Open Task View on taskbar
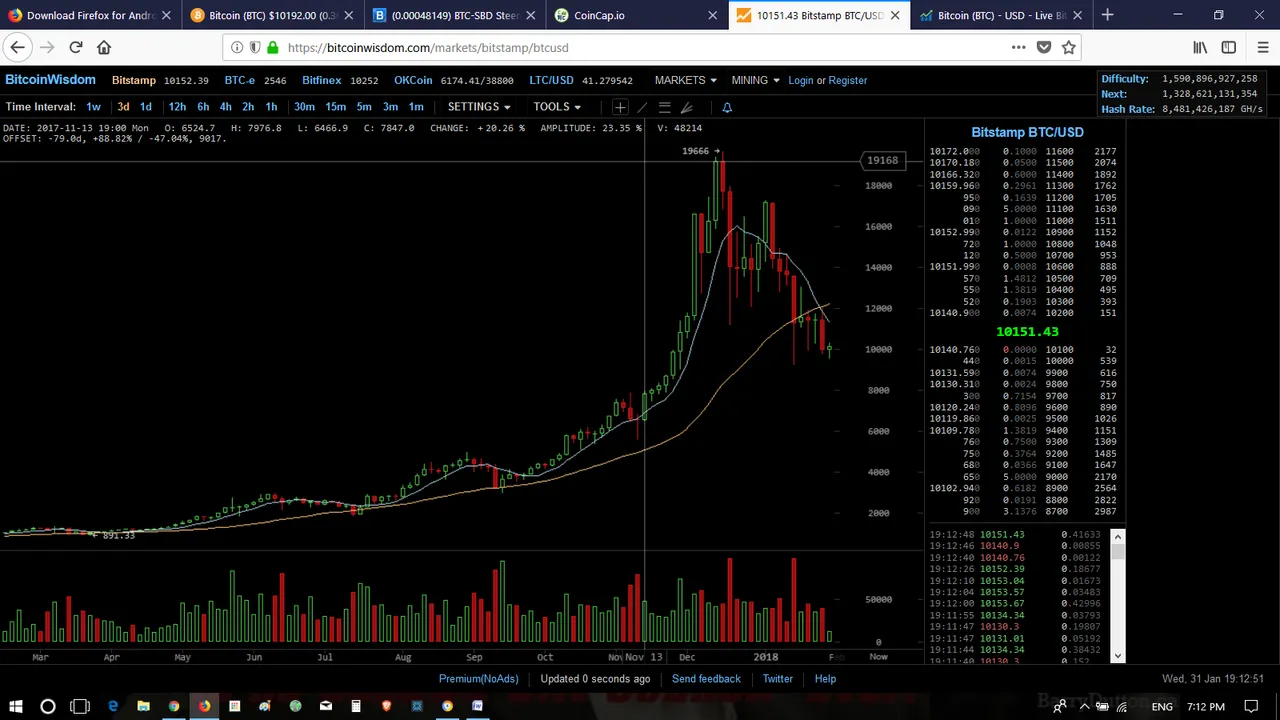 (80, 706)
